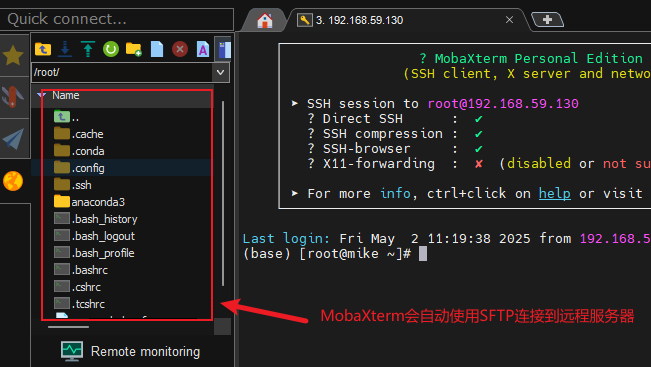Create new file icon
Screen dimensions: 651x367
click(x=157, y=49)
